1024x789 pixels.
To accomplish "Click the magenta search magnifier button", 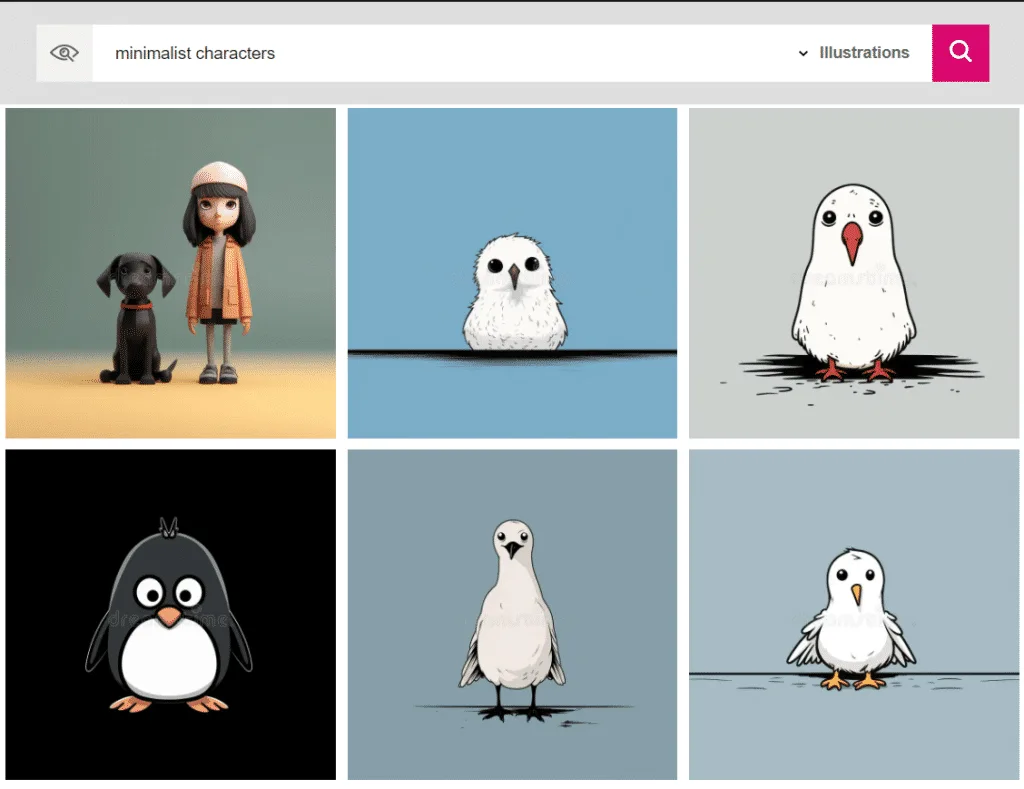I will click(x=960, y=53).
